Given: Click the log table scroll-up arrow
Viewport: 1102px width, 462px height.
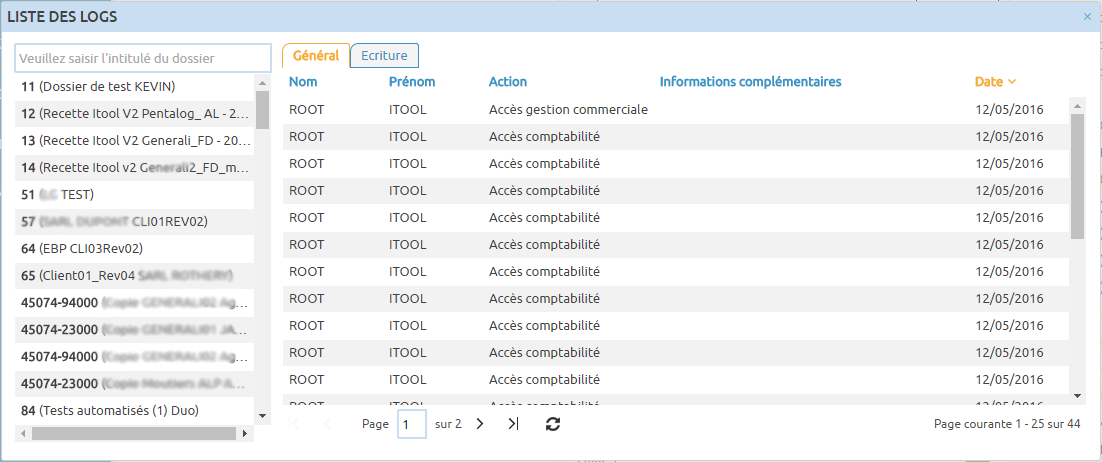Looking at the screenshot, I should (1077, 105).
